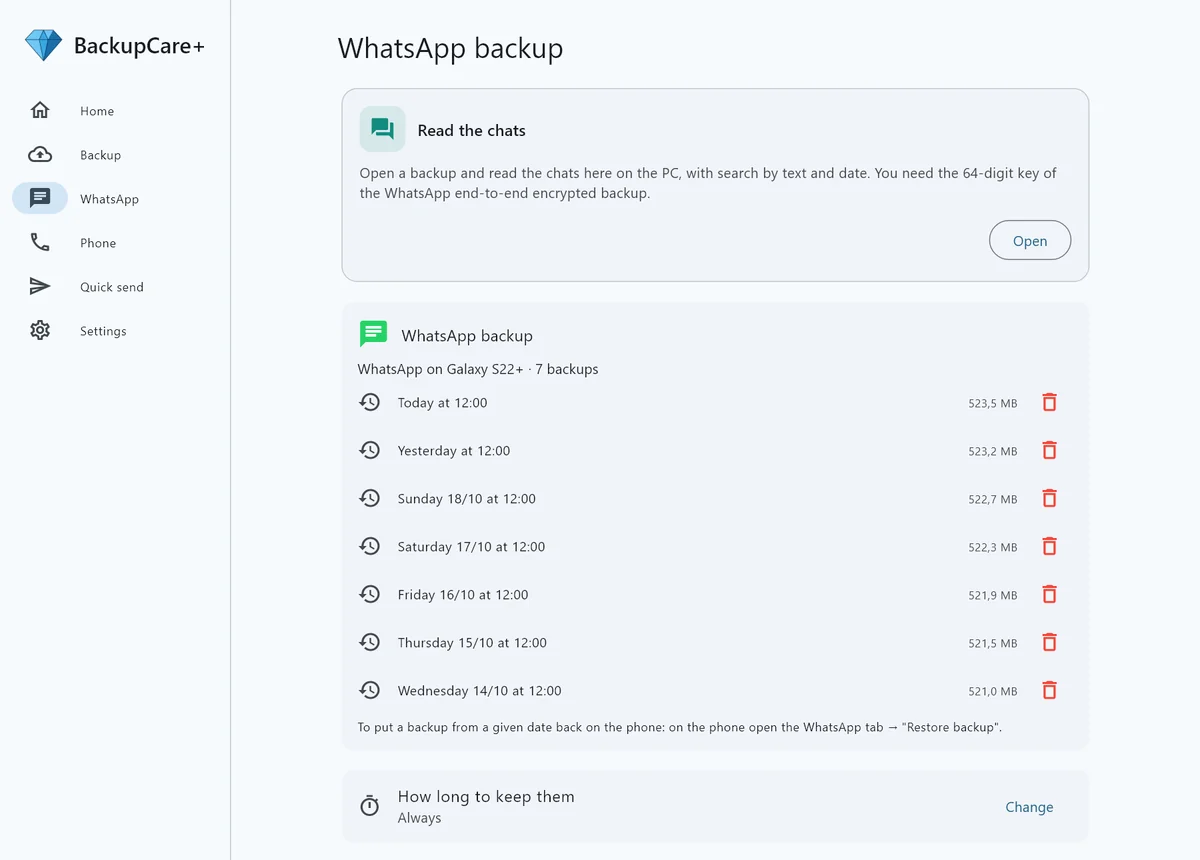Image resolution: width=1200 pixels, height=860 pixels.
Task: Click the Phone handset icon
Action: pos(40,242)
